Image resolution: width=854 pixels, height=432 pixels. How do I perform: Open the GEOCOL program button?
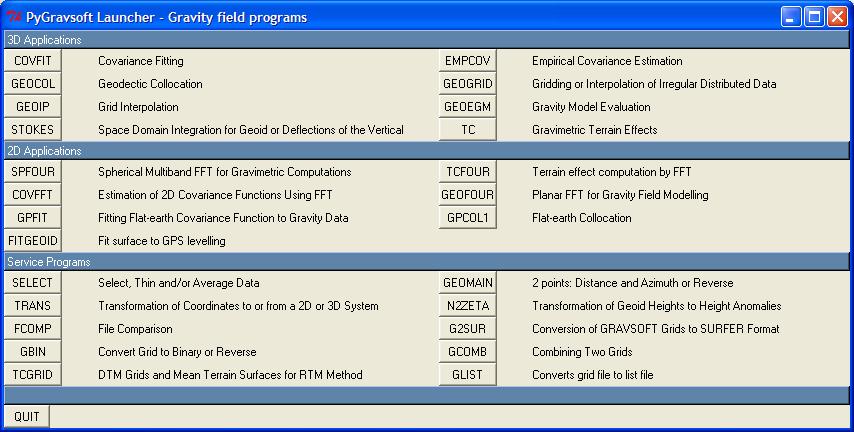[x=33, y=84]
